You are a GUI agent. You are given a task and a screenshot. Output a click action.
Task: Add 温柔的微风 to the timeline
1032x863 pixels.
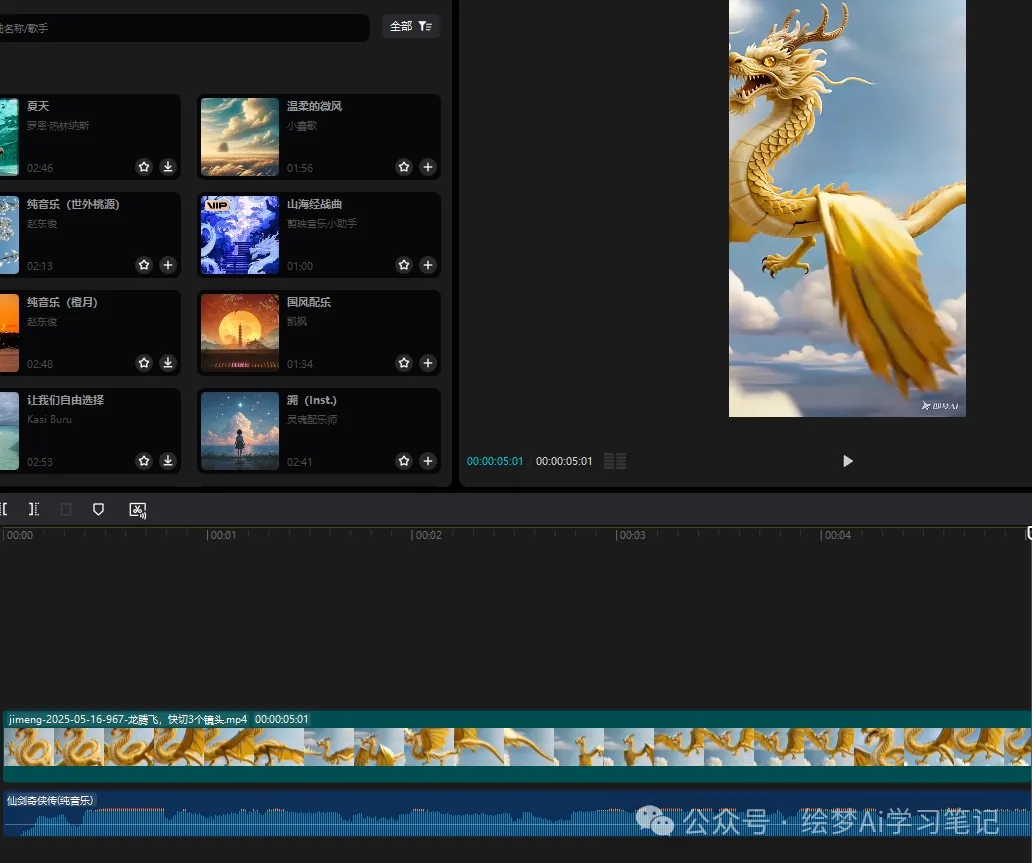428,167
